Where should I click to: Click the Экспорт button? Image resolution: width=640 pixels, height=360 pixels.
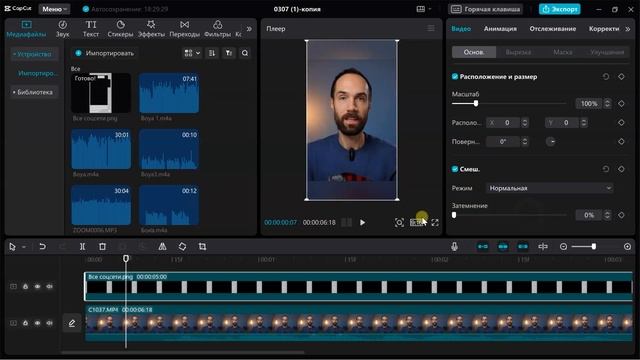coord(560,9)
